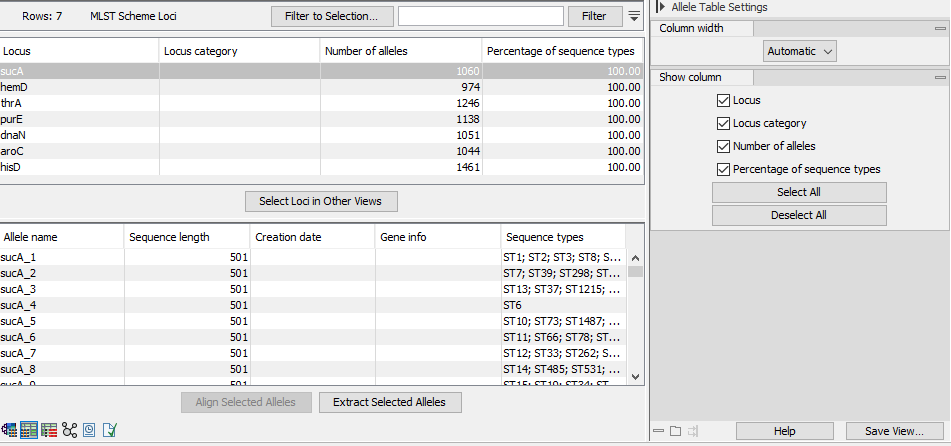Uncheck the Locus column checkbox
Viewport: 951px width, 446px height.
(723, 101)
